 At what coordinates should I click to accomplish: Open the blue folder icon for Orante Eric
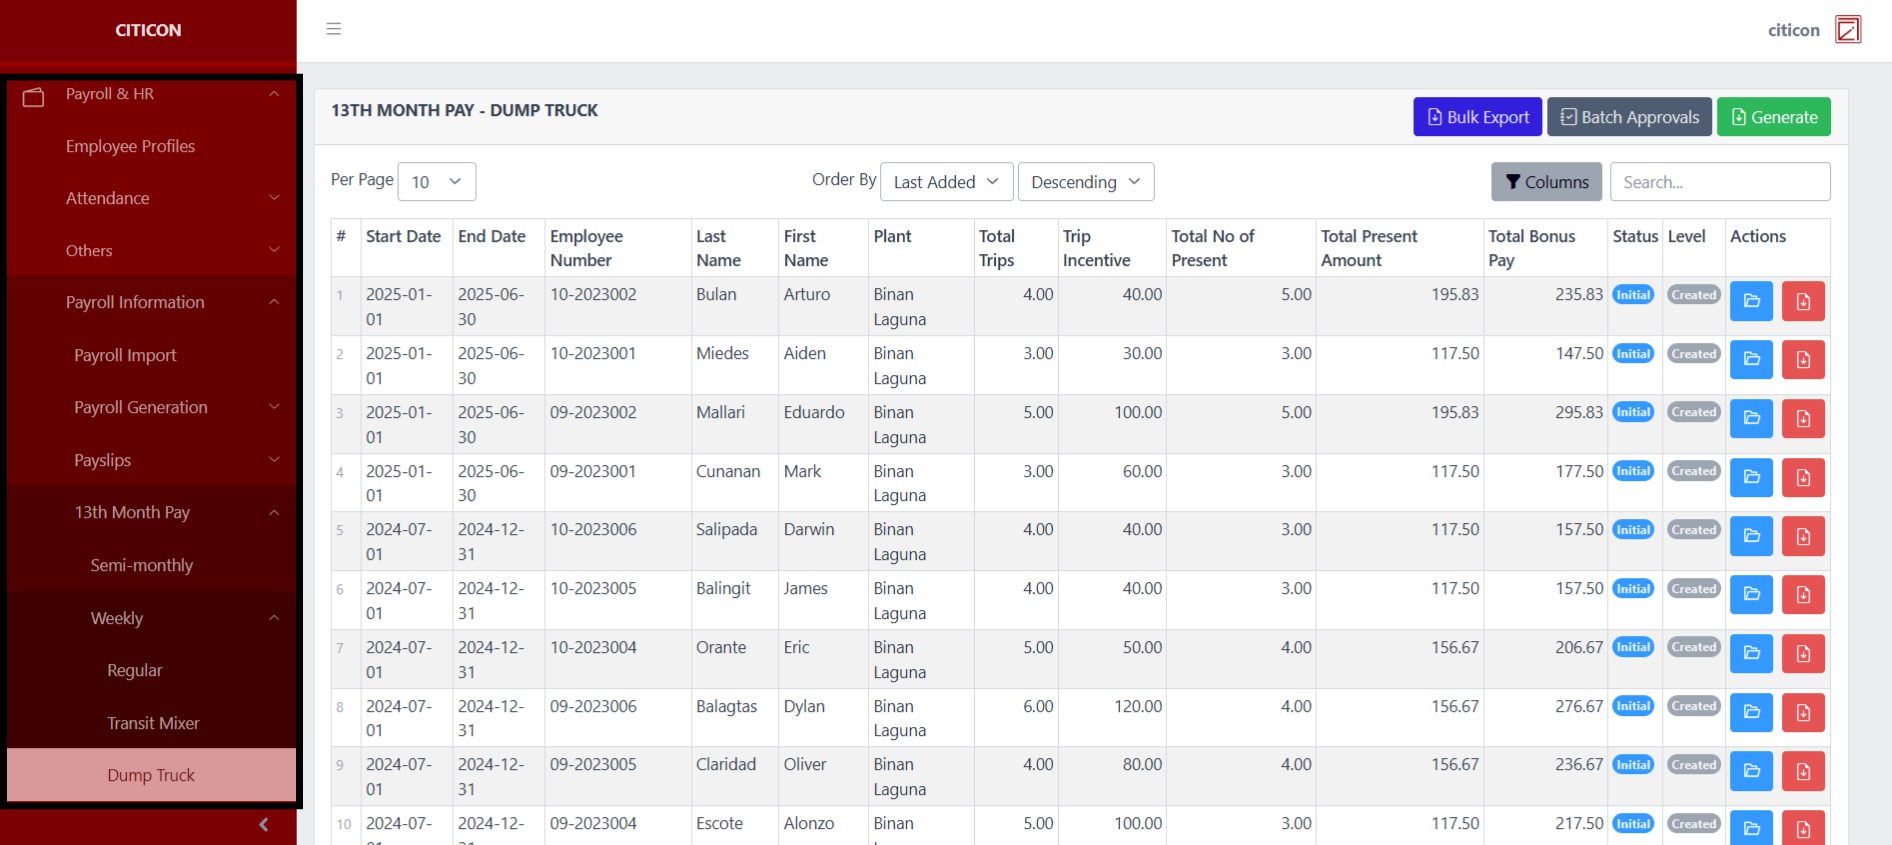pyautogui.click(x=1750, y=653)
